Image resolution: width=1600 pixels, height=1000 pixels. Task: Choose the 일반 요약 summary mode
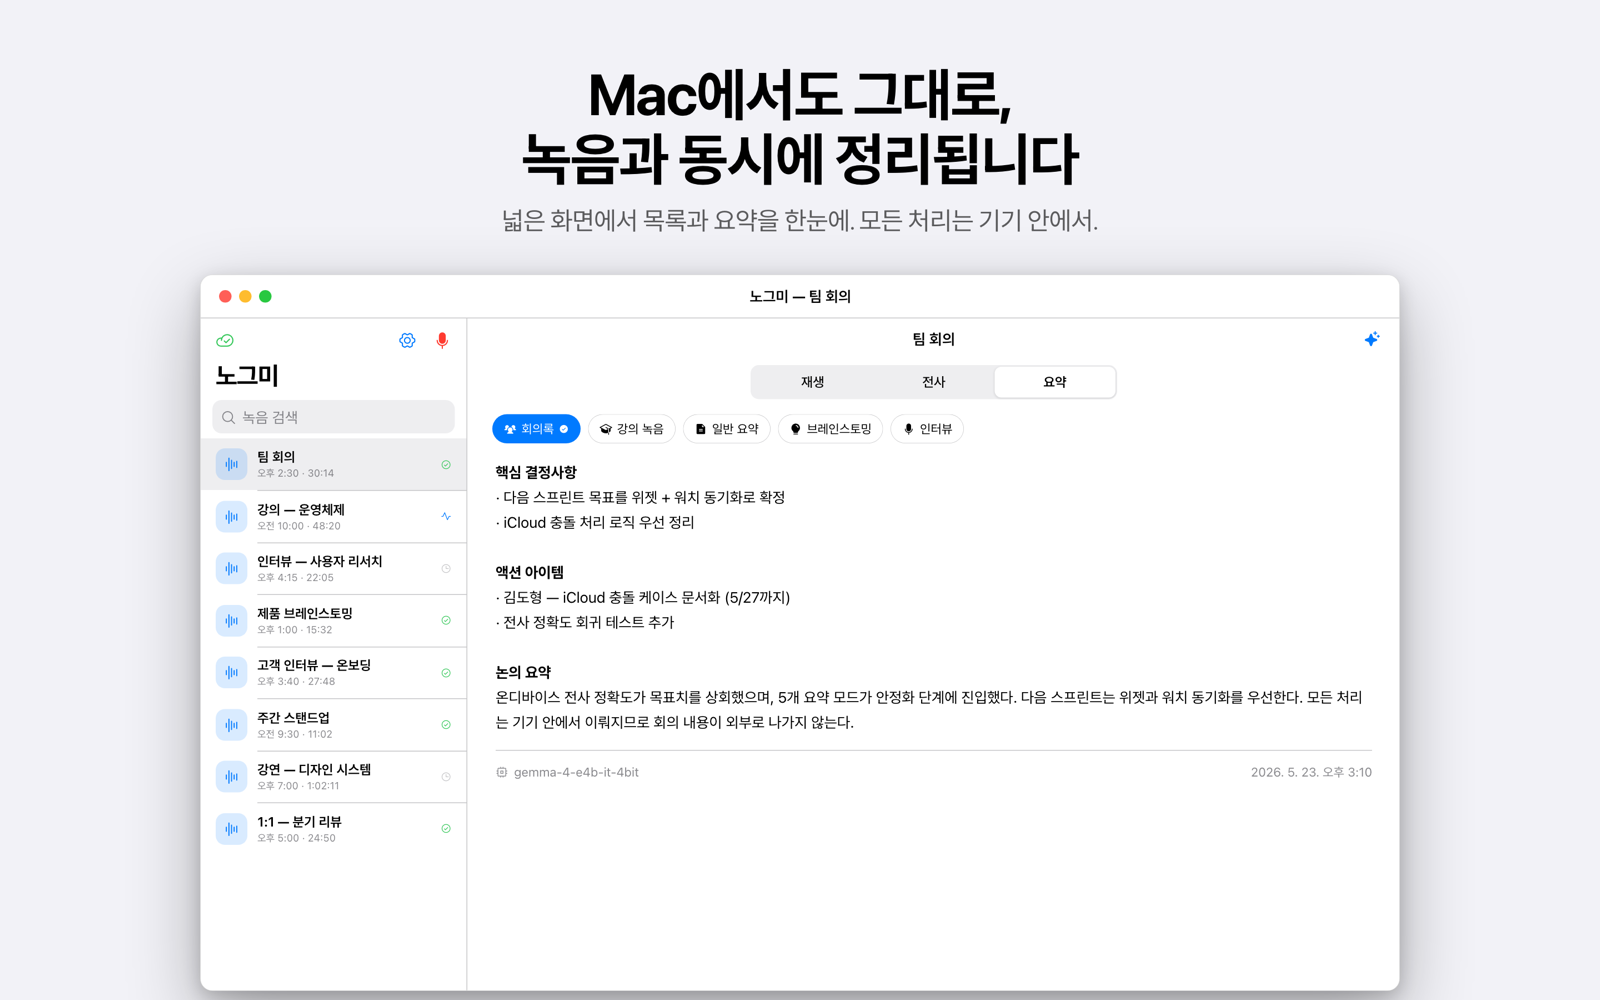[x=727, y=429]
